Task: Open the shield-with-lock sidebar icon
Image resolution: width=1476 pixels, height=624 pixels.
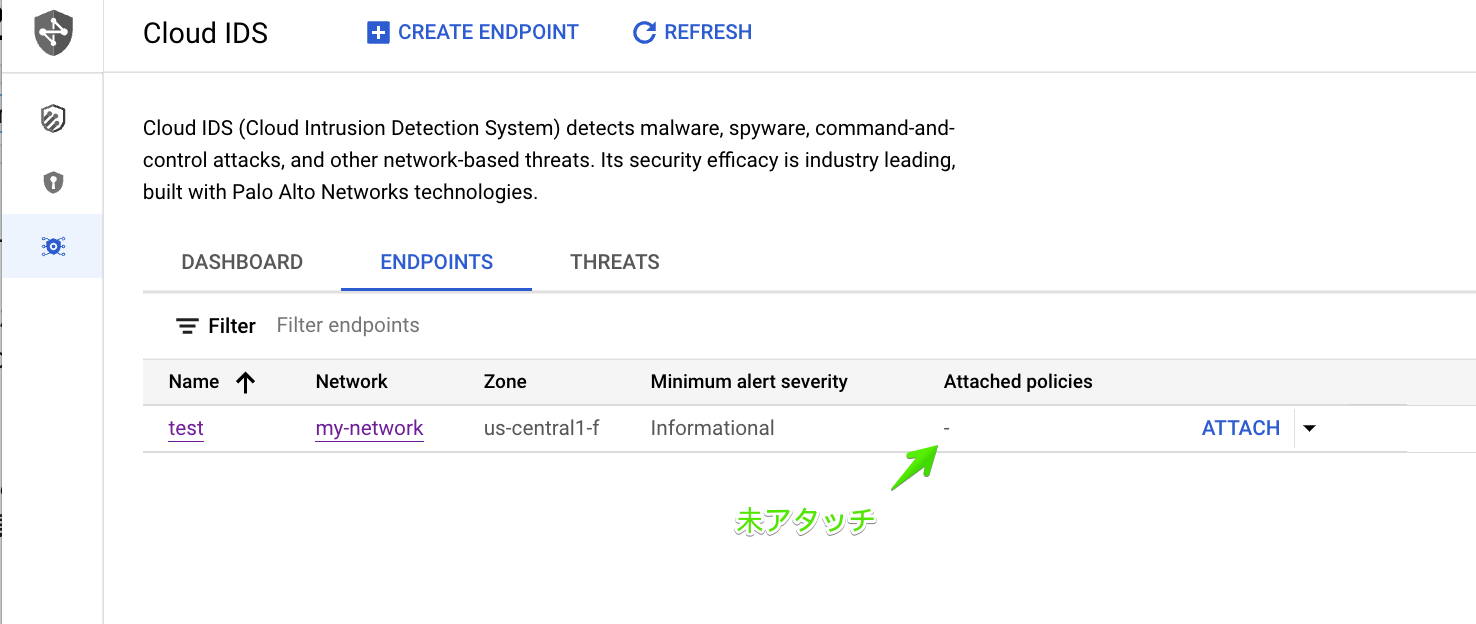Action: (x=53, y=183)
